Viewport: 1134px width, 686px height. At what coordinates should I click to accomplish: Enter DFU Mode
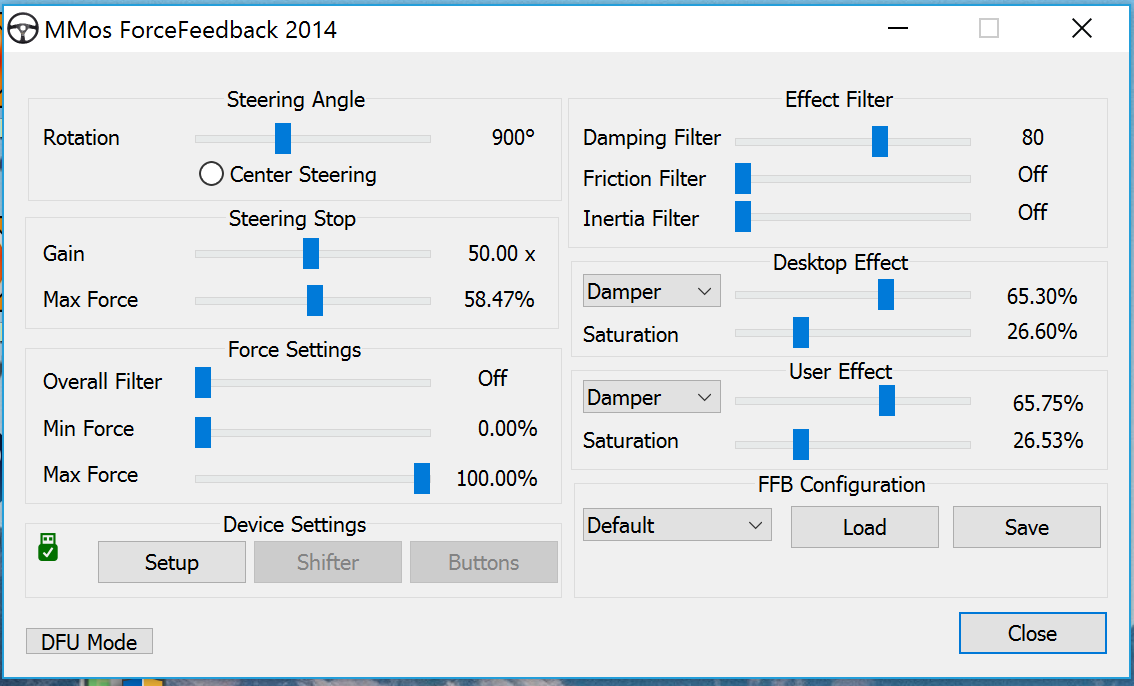tap(89, 642)
